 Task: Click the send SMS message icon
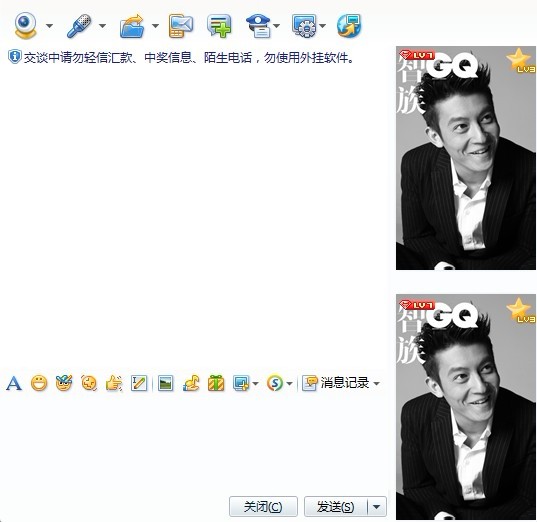coord(181,26)
